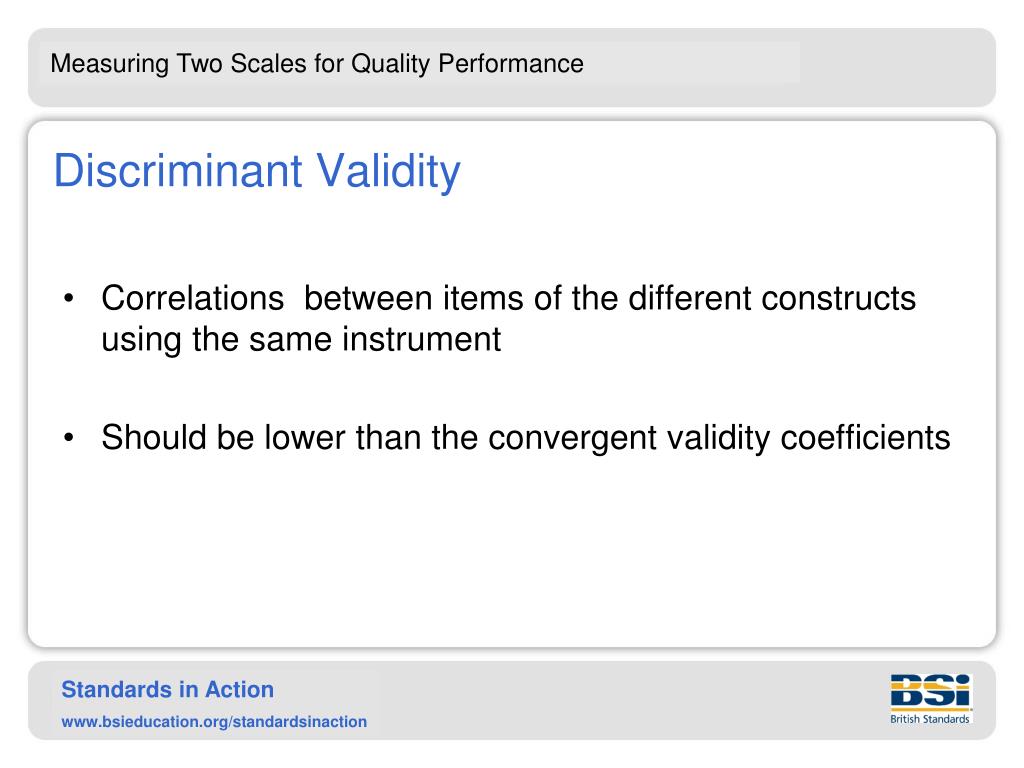Click the second bullet point marker

click(69, 438)
